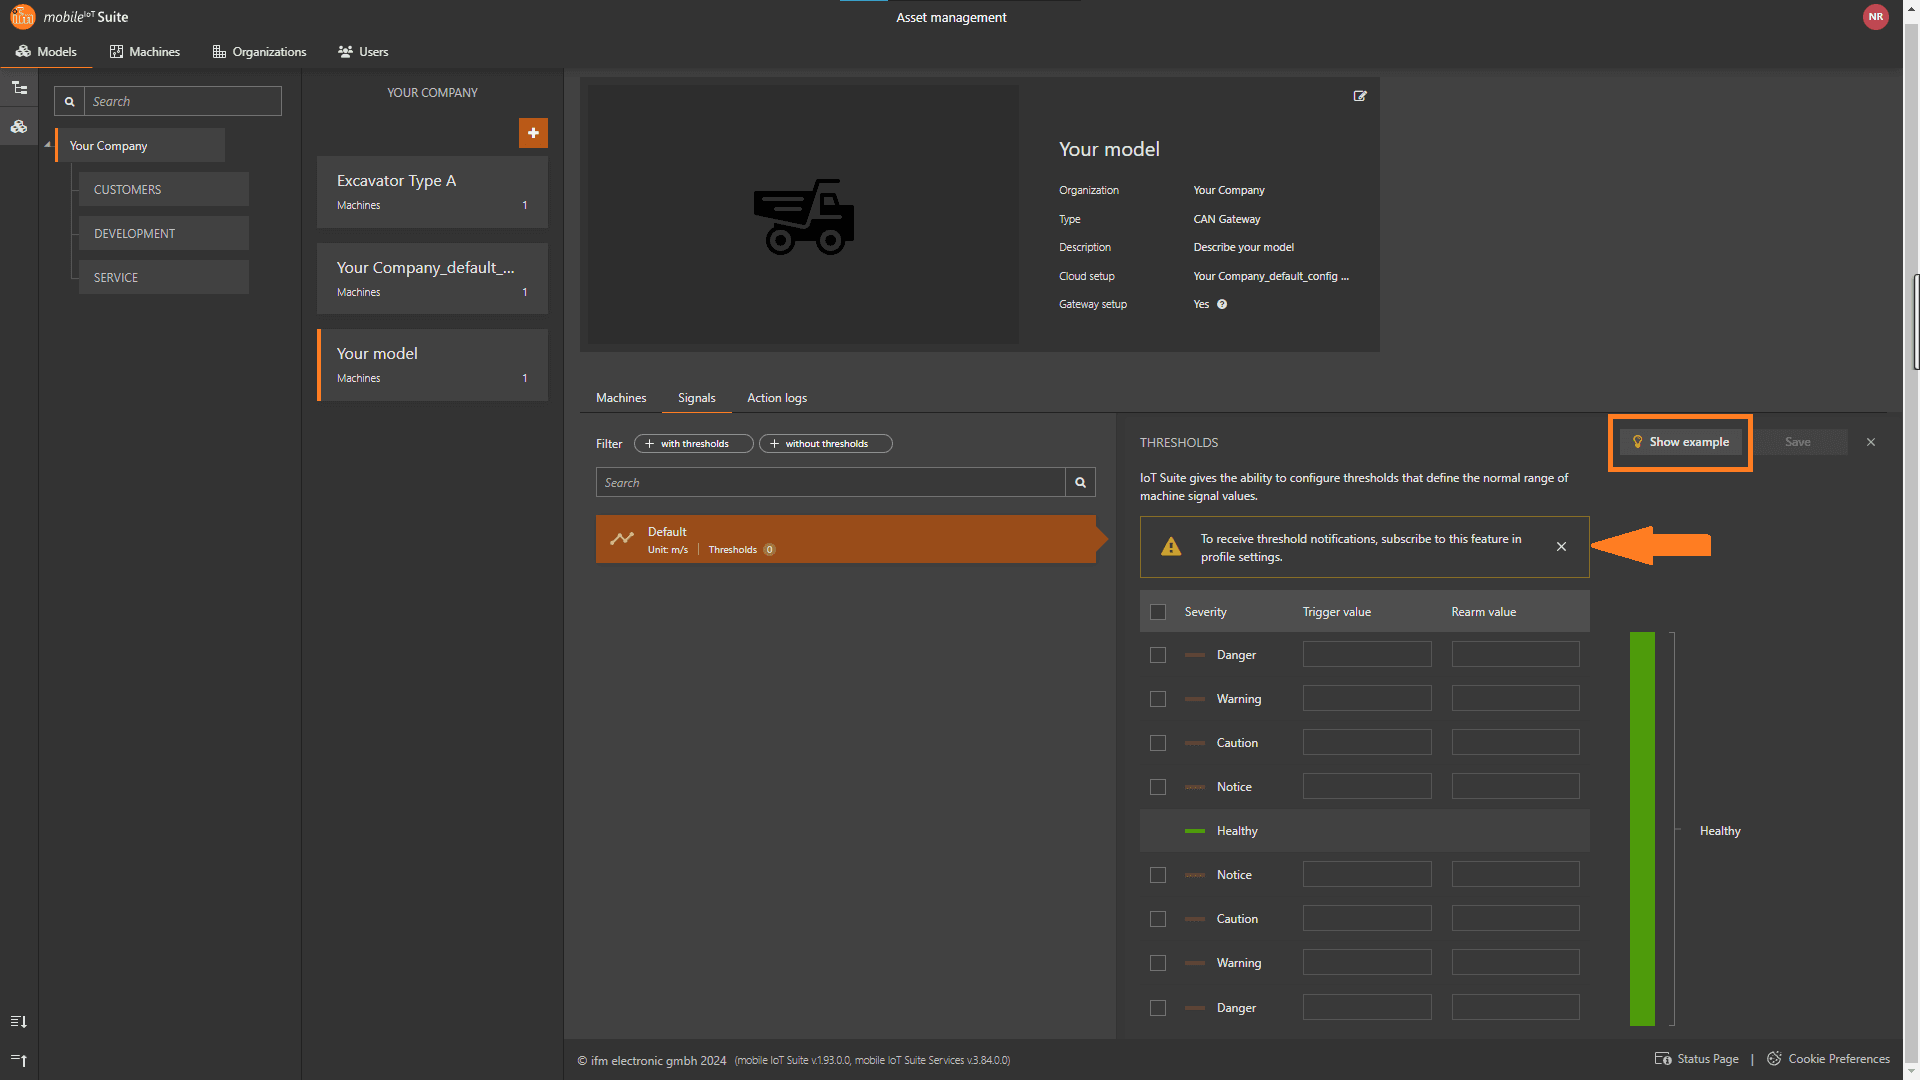Image resolution: width=1920 pixels, height=1080 pixels.
Task: Collapse the Your Company tree node
Action: pyautogui.click(x=47, y=145)
